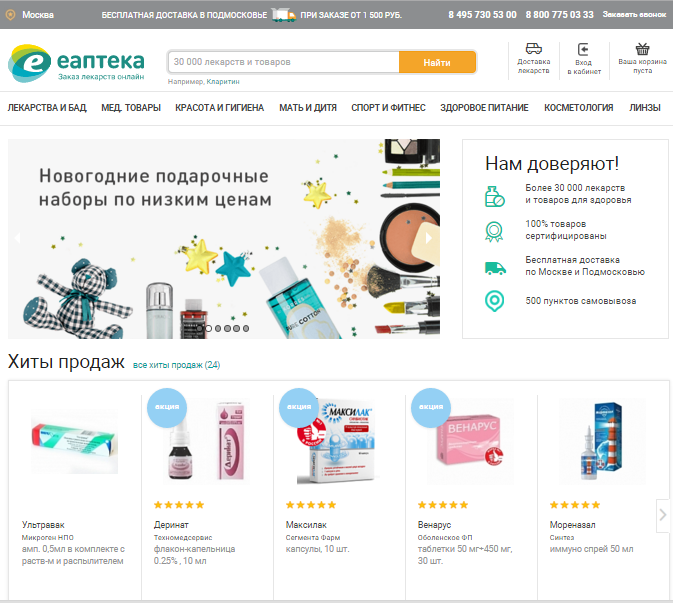Click the акция badge on Деринат

point(167,408)
